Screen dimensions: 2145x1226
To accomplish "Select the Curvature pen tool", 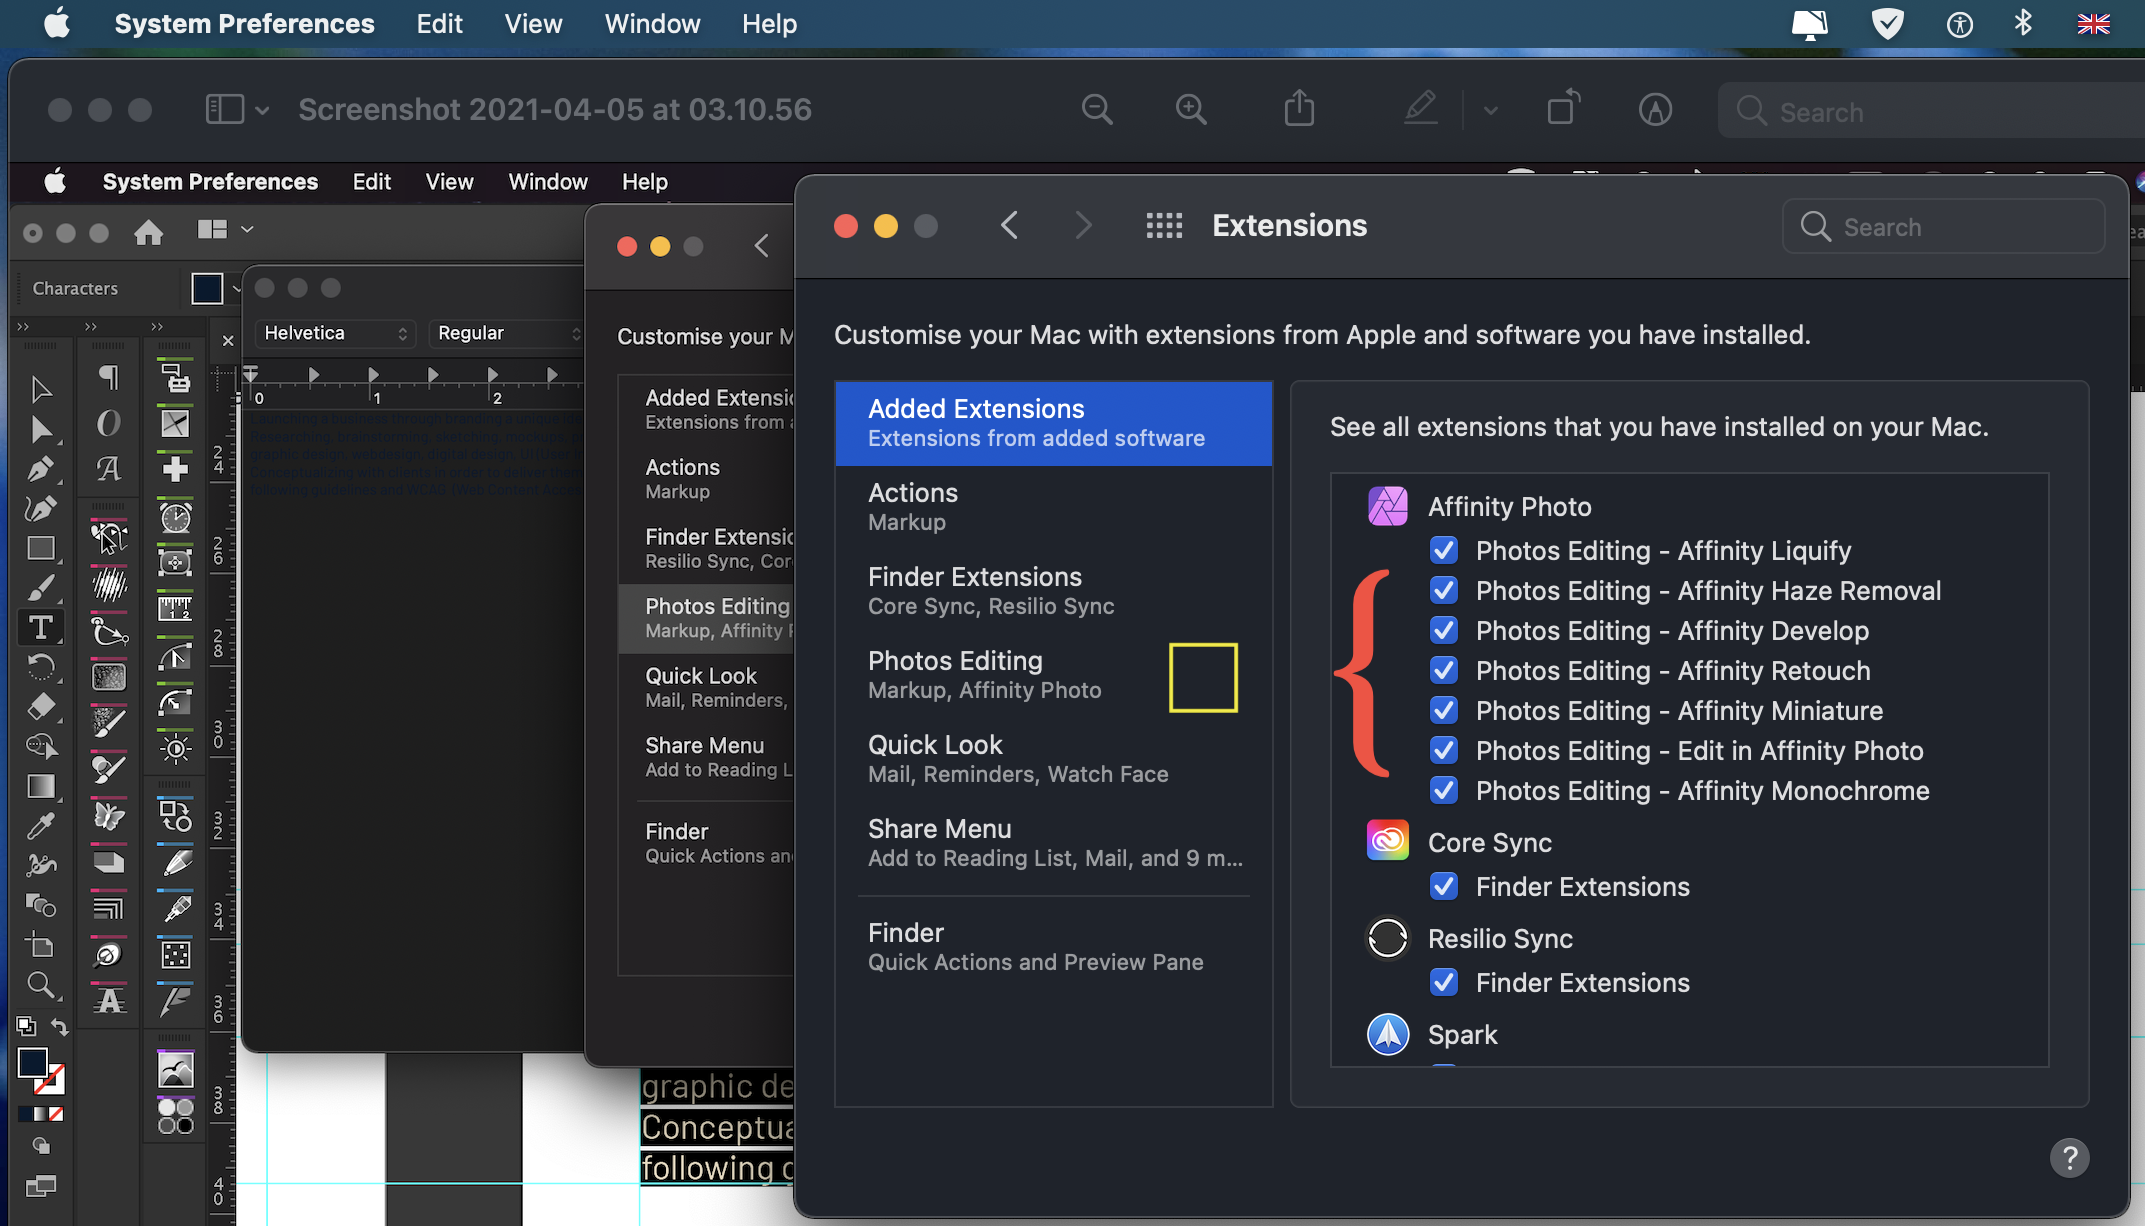I will (x=41, y=508).
